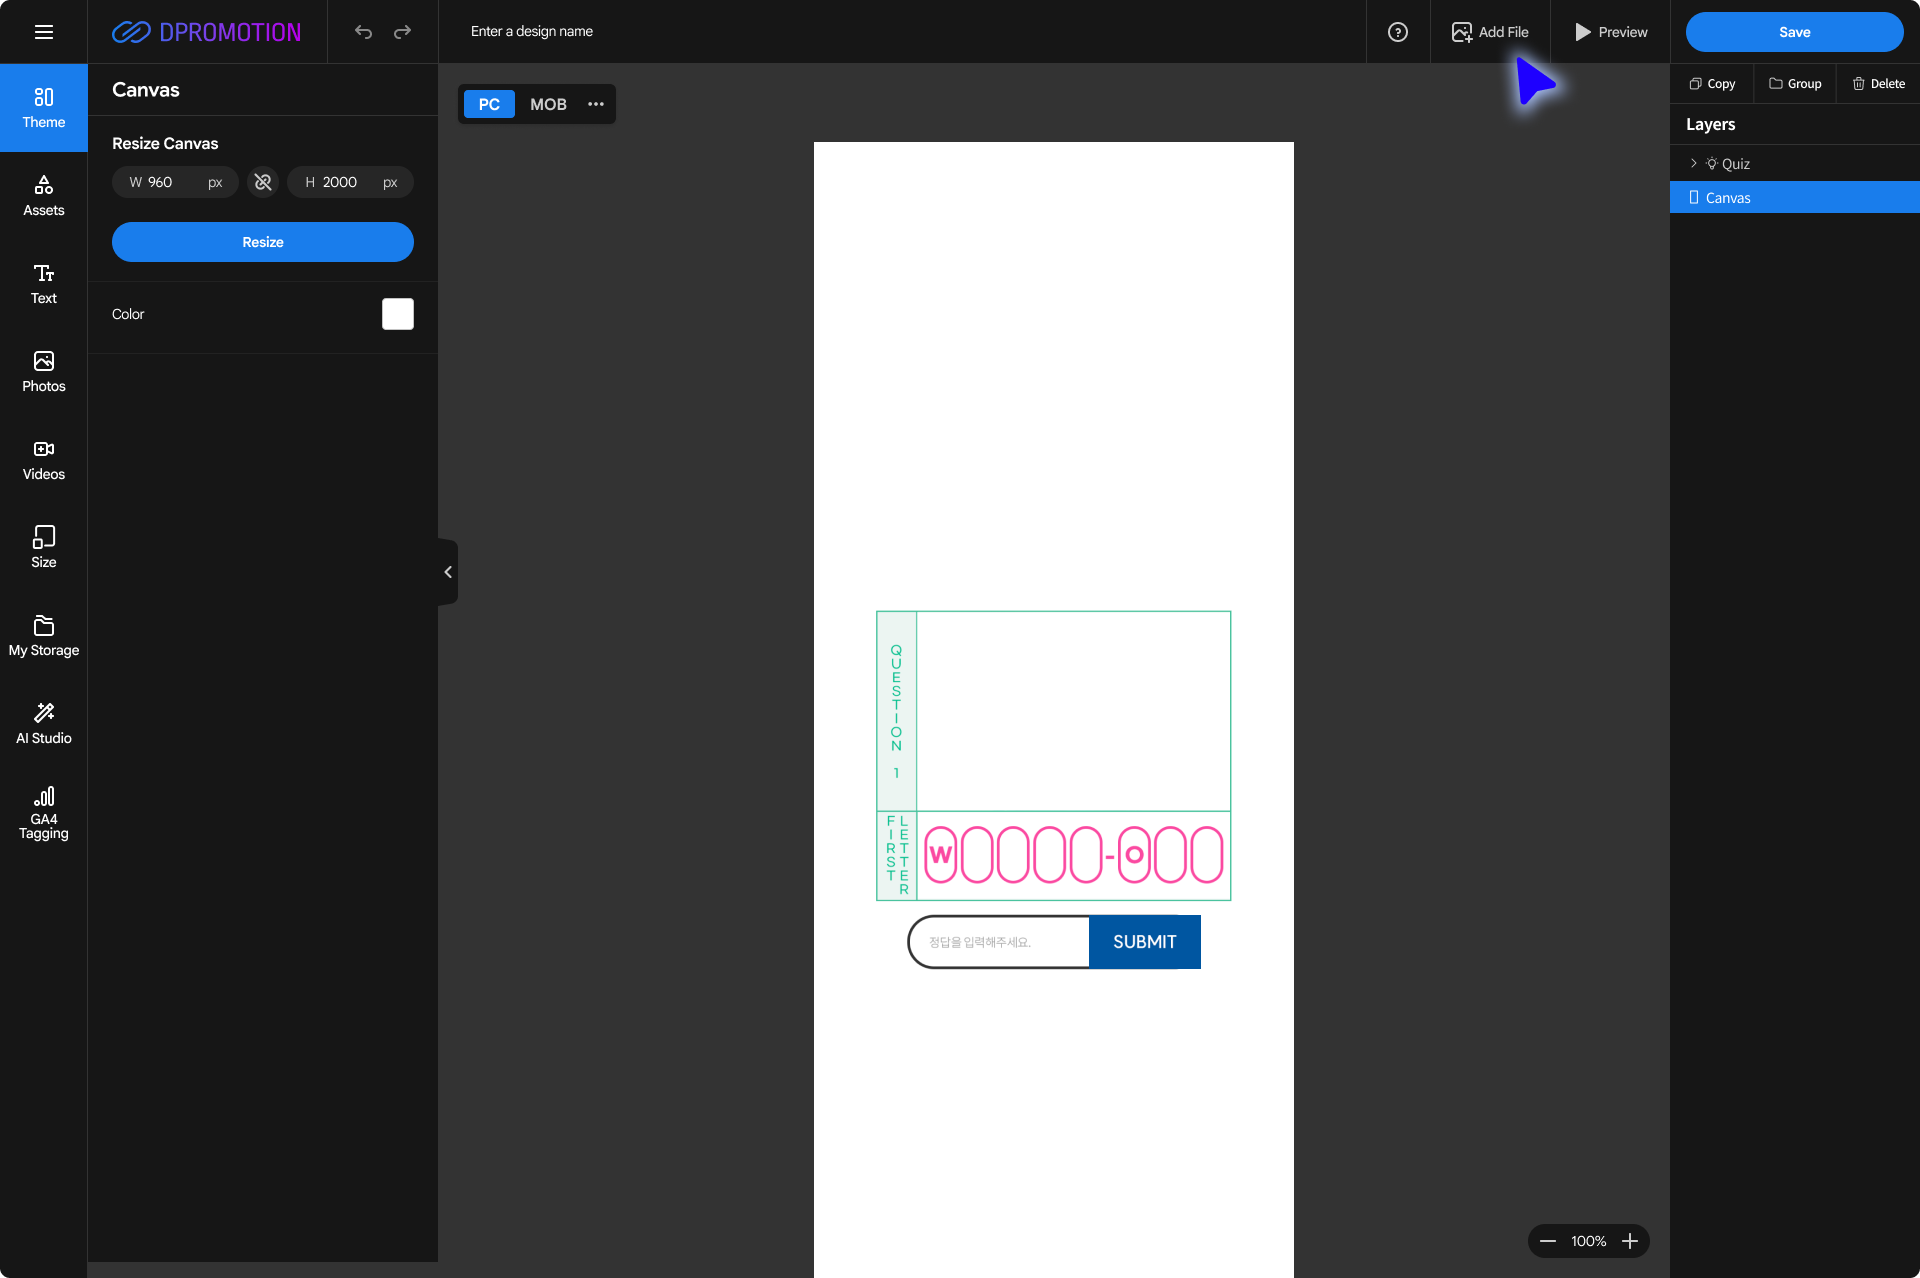
Task: Open the hamburger main menu
Action: point(43,32)
